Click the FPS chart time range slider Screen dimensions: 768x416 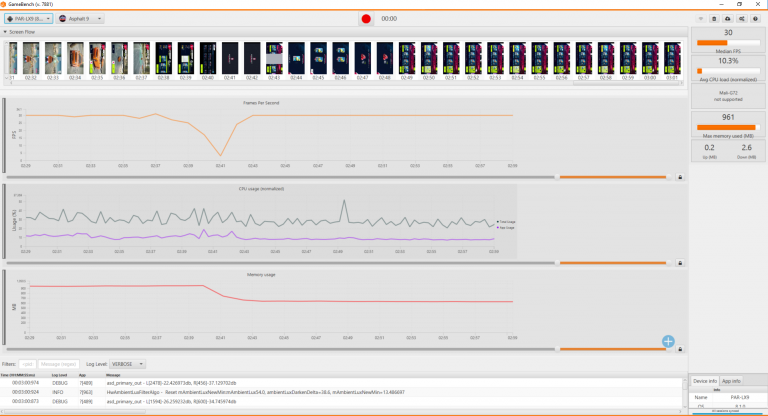pos(338,177)
